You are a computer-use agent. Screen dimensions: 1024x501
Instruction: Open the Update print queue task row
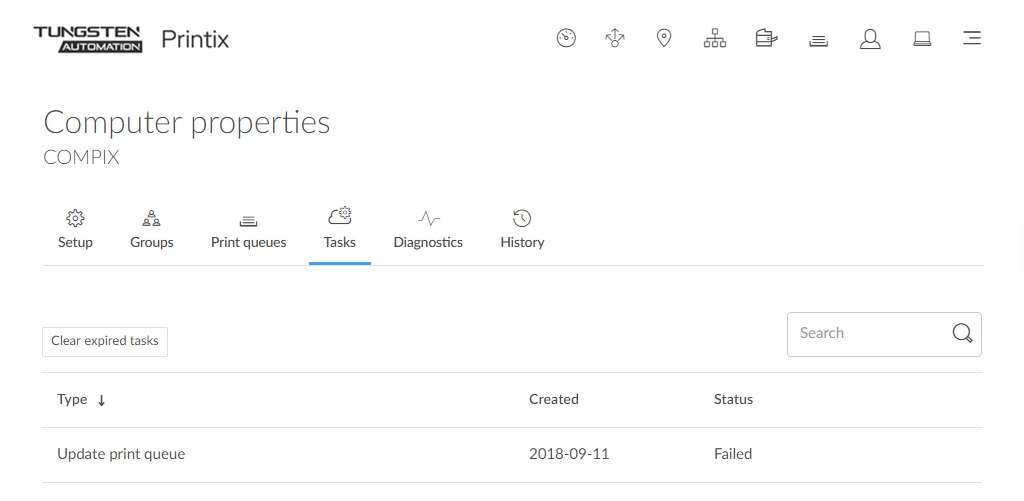121,454
